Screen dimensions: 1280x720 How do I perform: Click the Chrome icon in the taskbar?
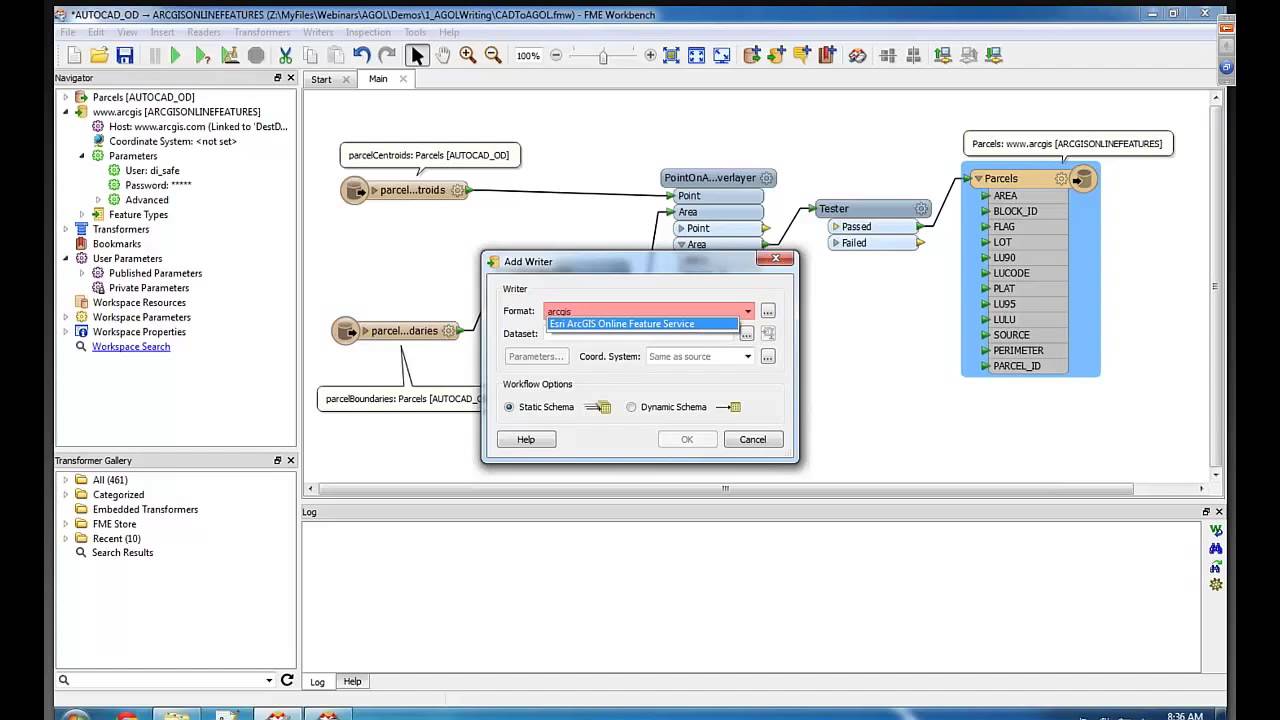(127, 716)
